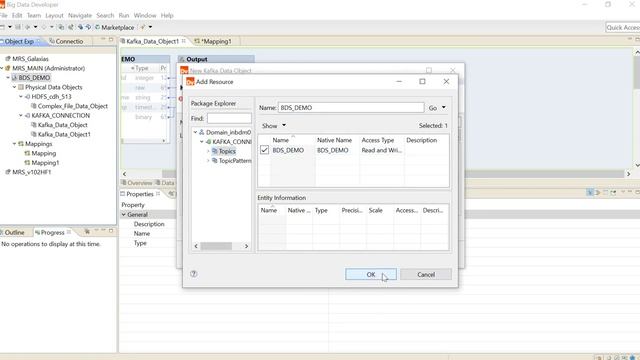Cancel the Add Resource dialog
This screenshot has width=640, height=360.
click(426, 274)
